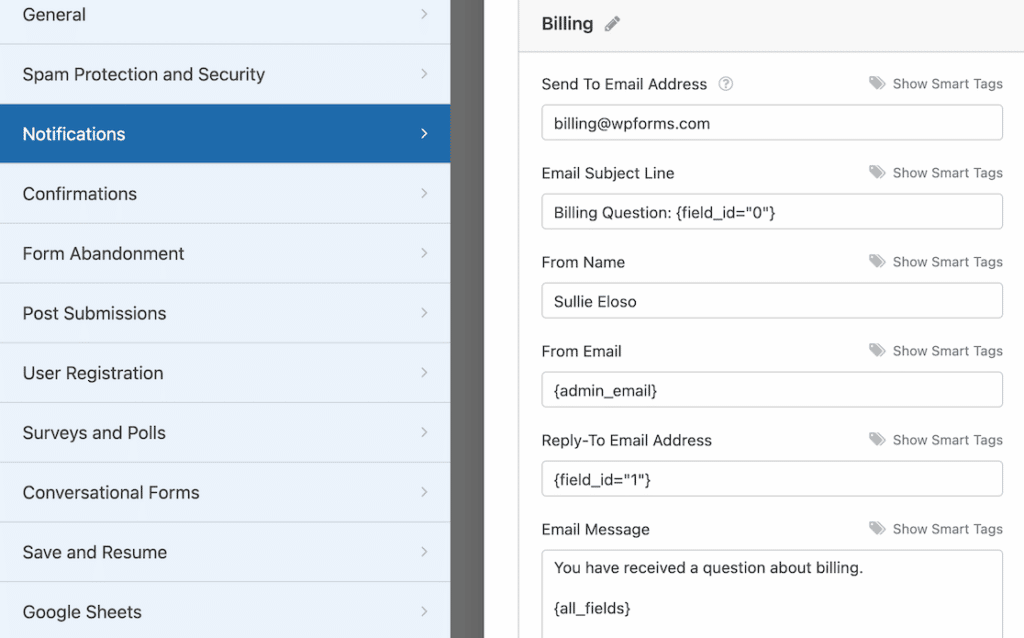Switch to the Notifications settings tab
The height and width of the screenshot is (638, 1024).
(x=224, y=133)
